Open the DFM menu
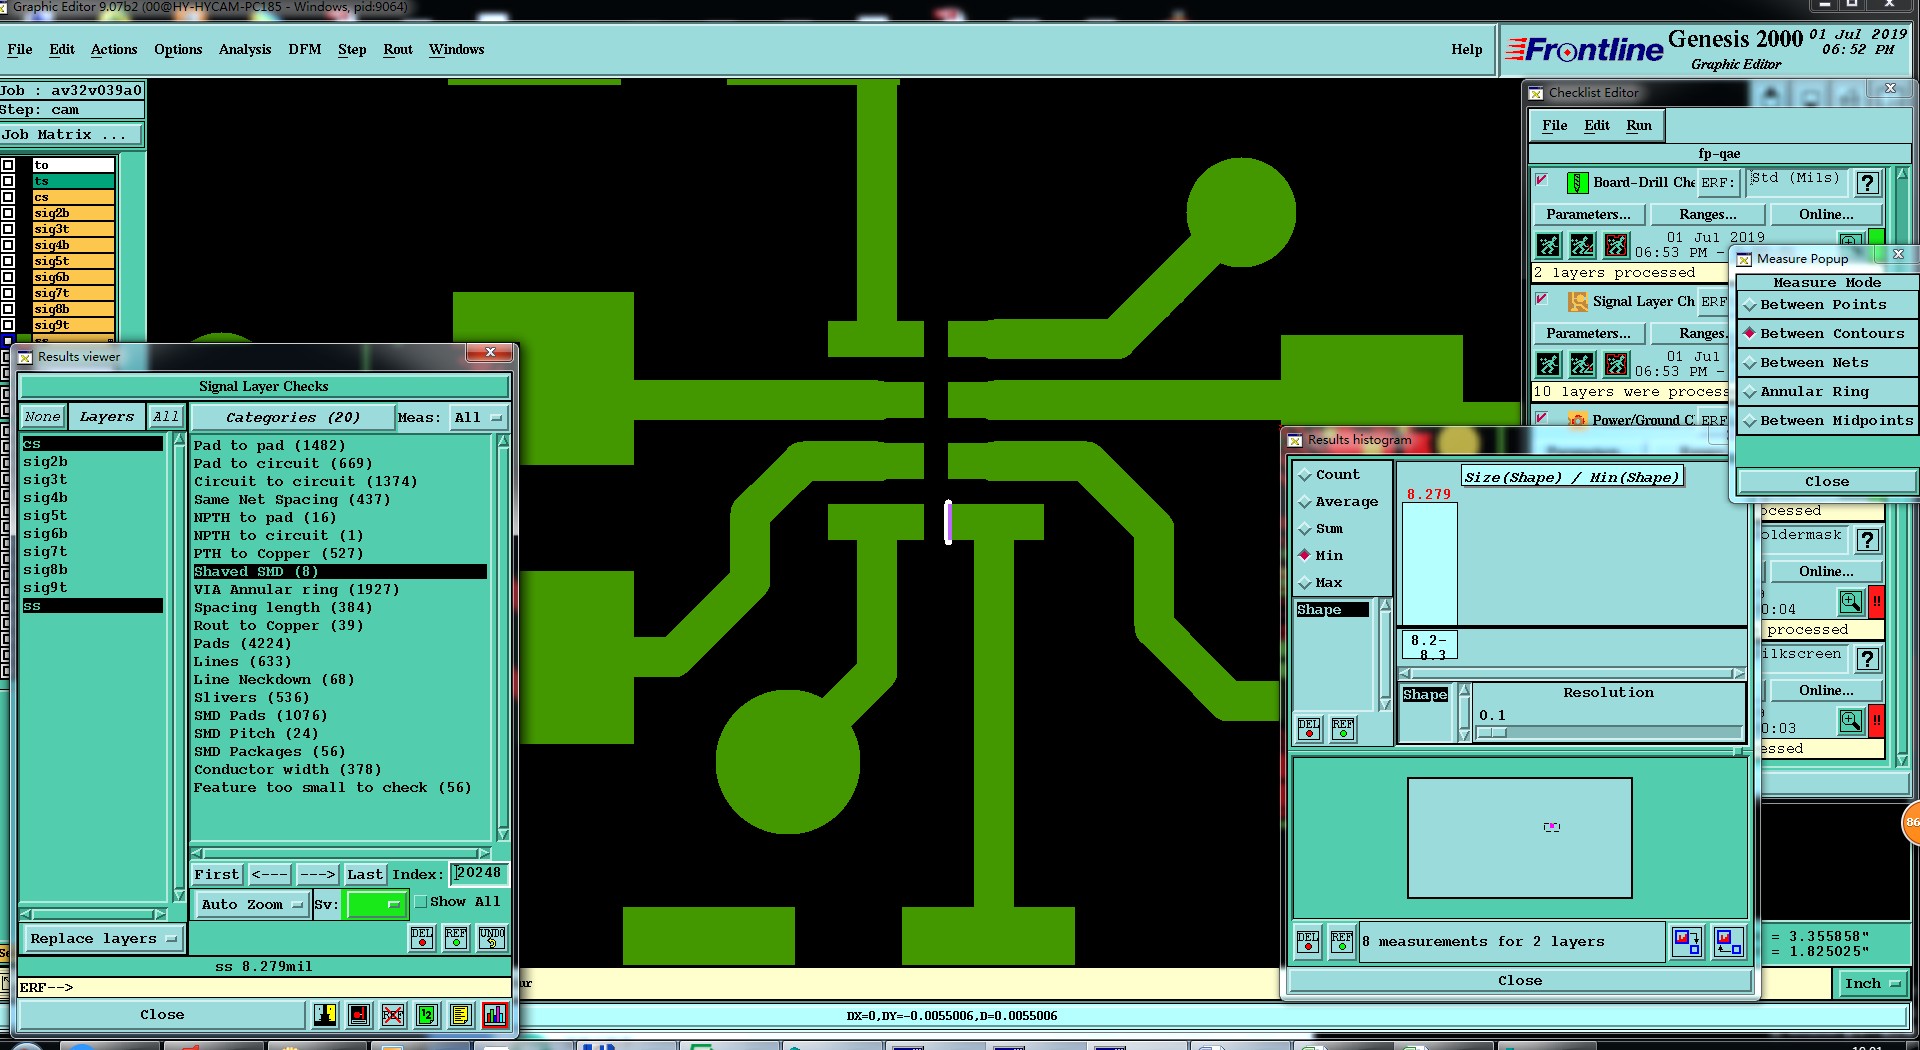 point(305,50)
